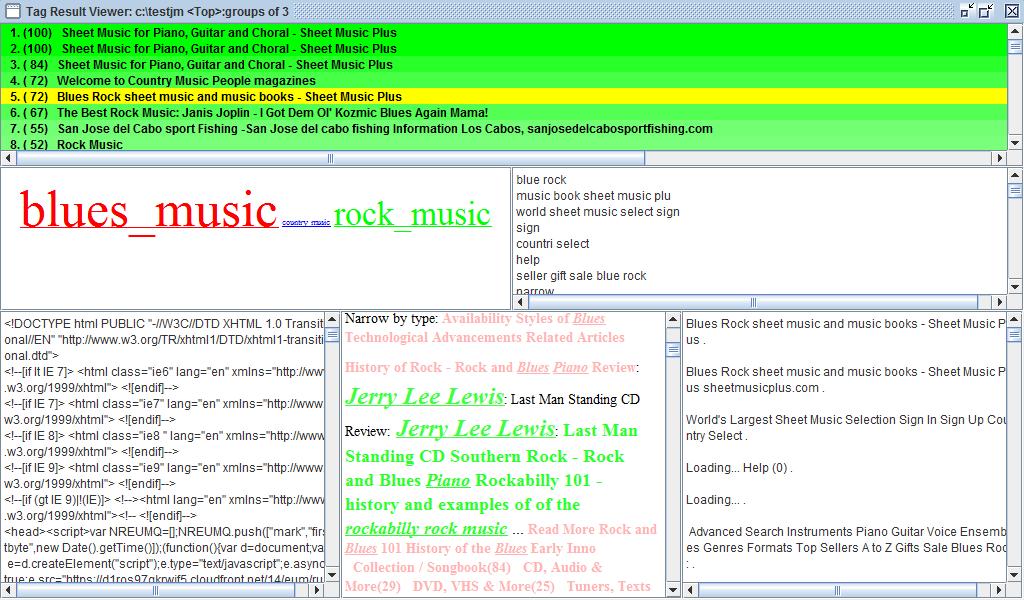
Task: Click the large red blues_music tag
Action: (x=149, y=210)
